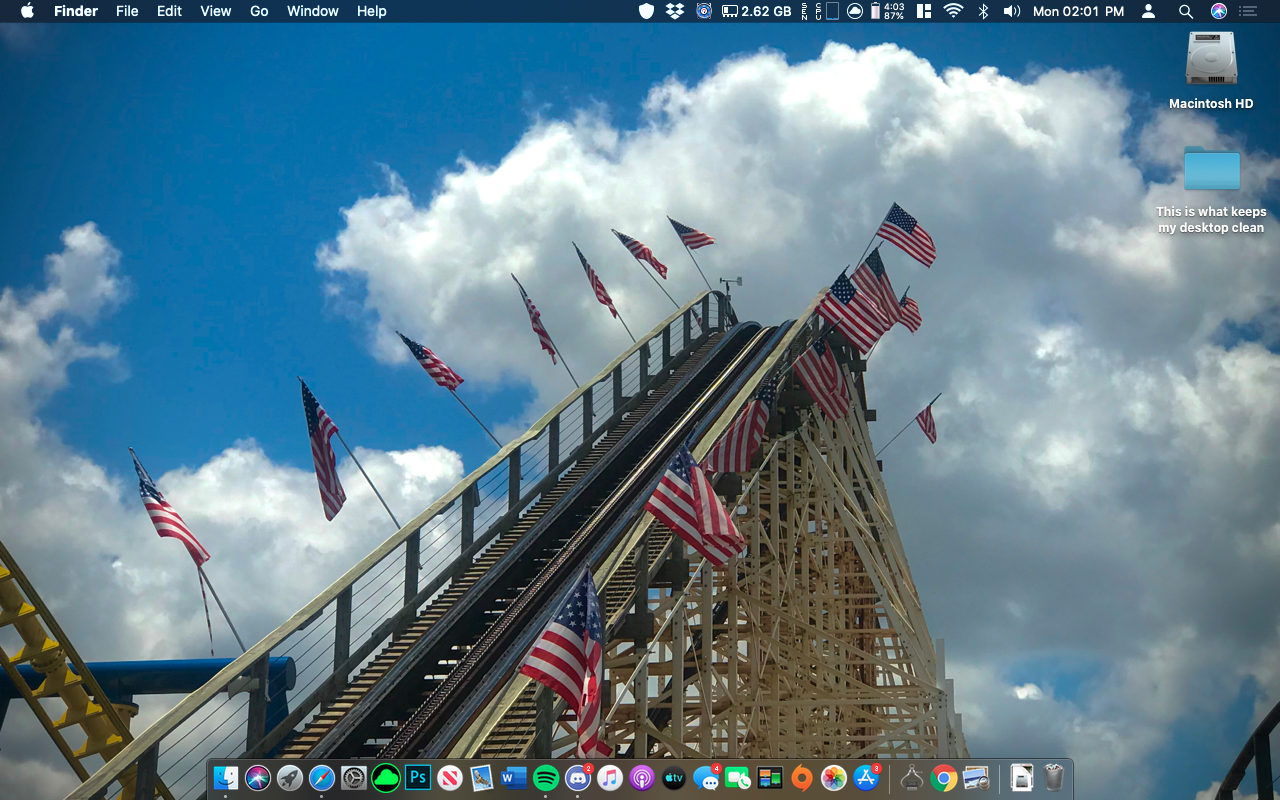Select the Macintosh HD drive icon

(x=1211, y=60)
